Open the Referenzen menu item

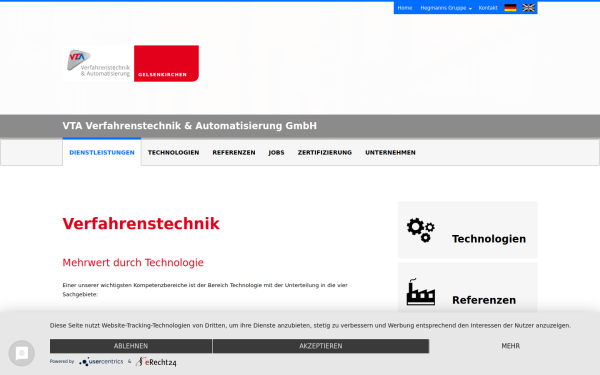(234, 152)
